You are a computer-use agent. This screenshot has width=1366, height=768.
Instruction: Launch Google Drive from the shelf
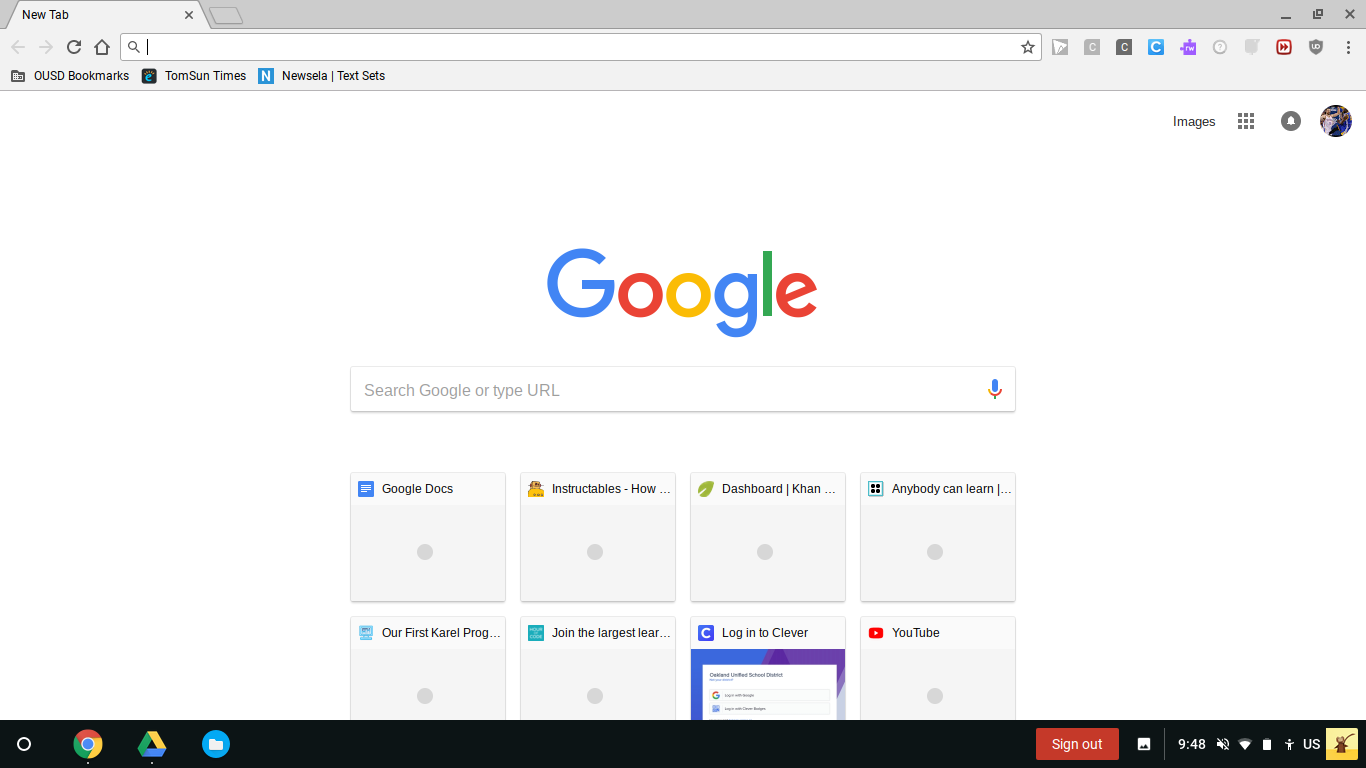tap(152, 744)
